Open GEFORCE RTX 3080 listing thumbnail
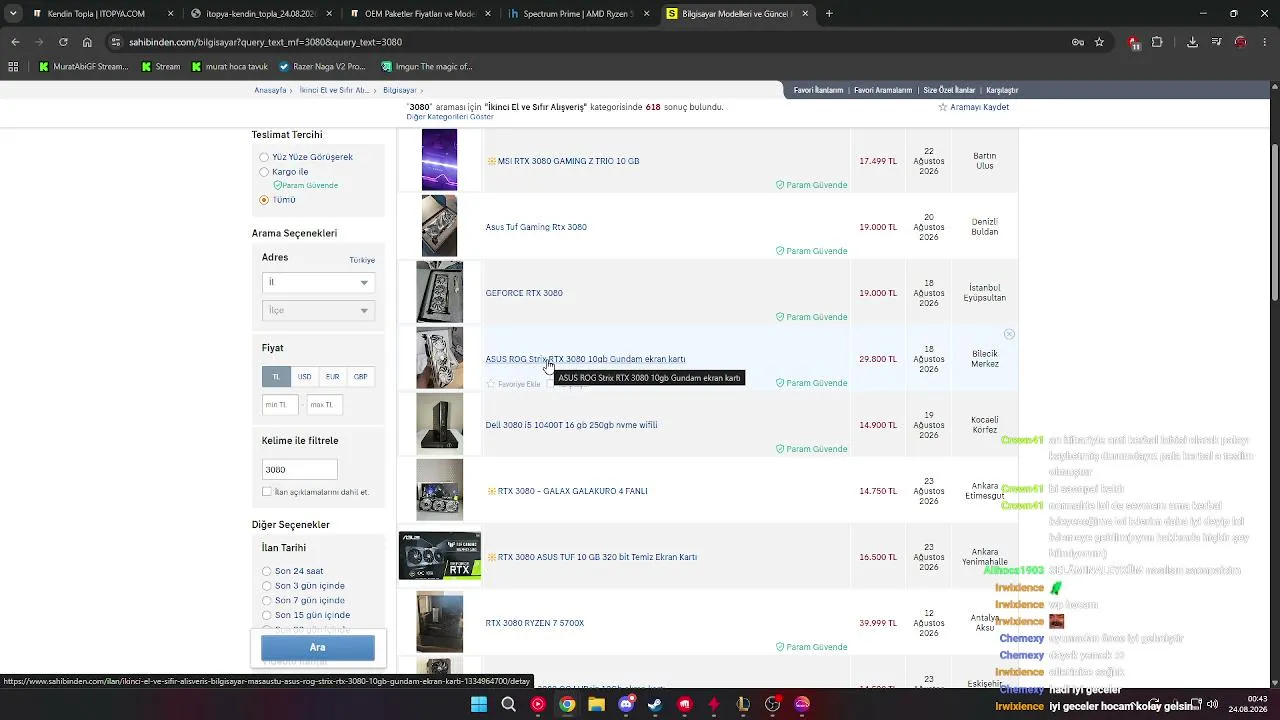 click(439, 292)
